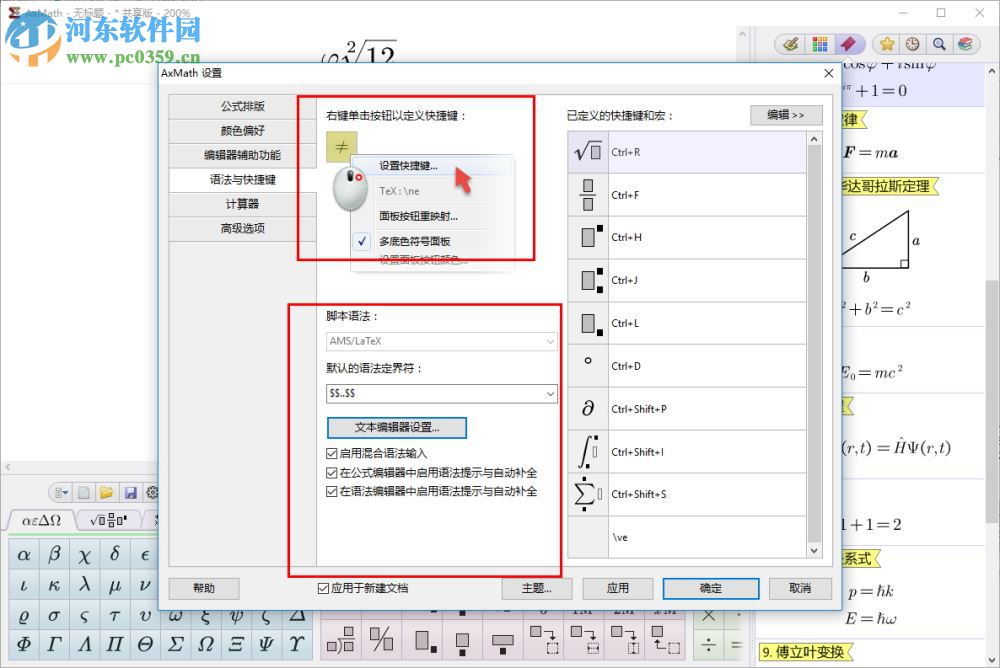1000x668 pixels.
Task: Open favorites via the star icon
Action: [x=887, y=44]
